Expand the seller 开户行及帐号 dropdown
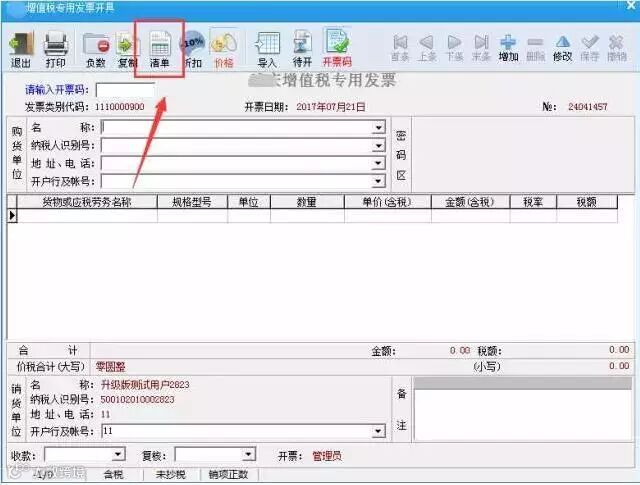Screen dimensions: 640x485 click(x=379, y=431)
